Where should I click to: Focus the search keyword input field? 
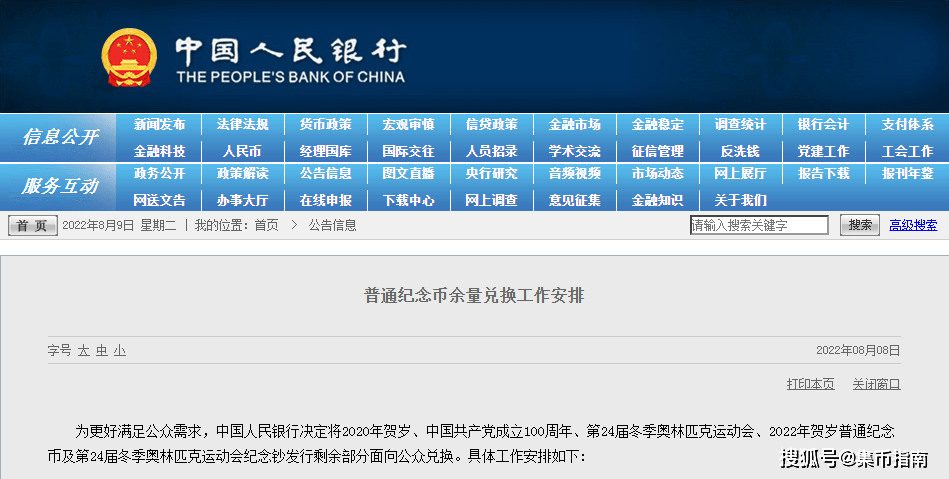click(758, 225)
